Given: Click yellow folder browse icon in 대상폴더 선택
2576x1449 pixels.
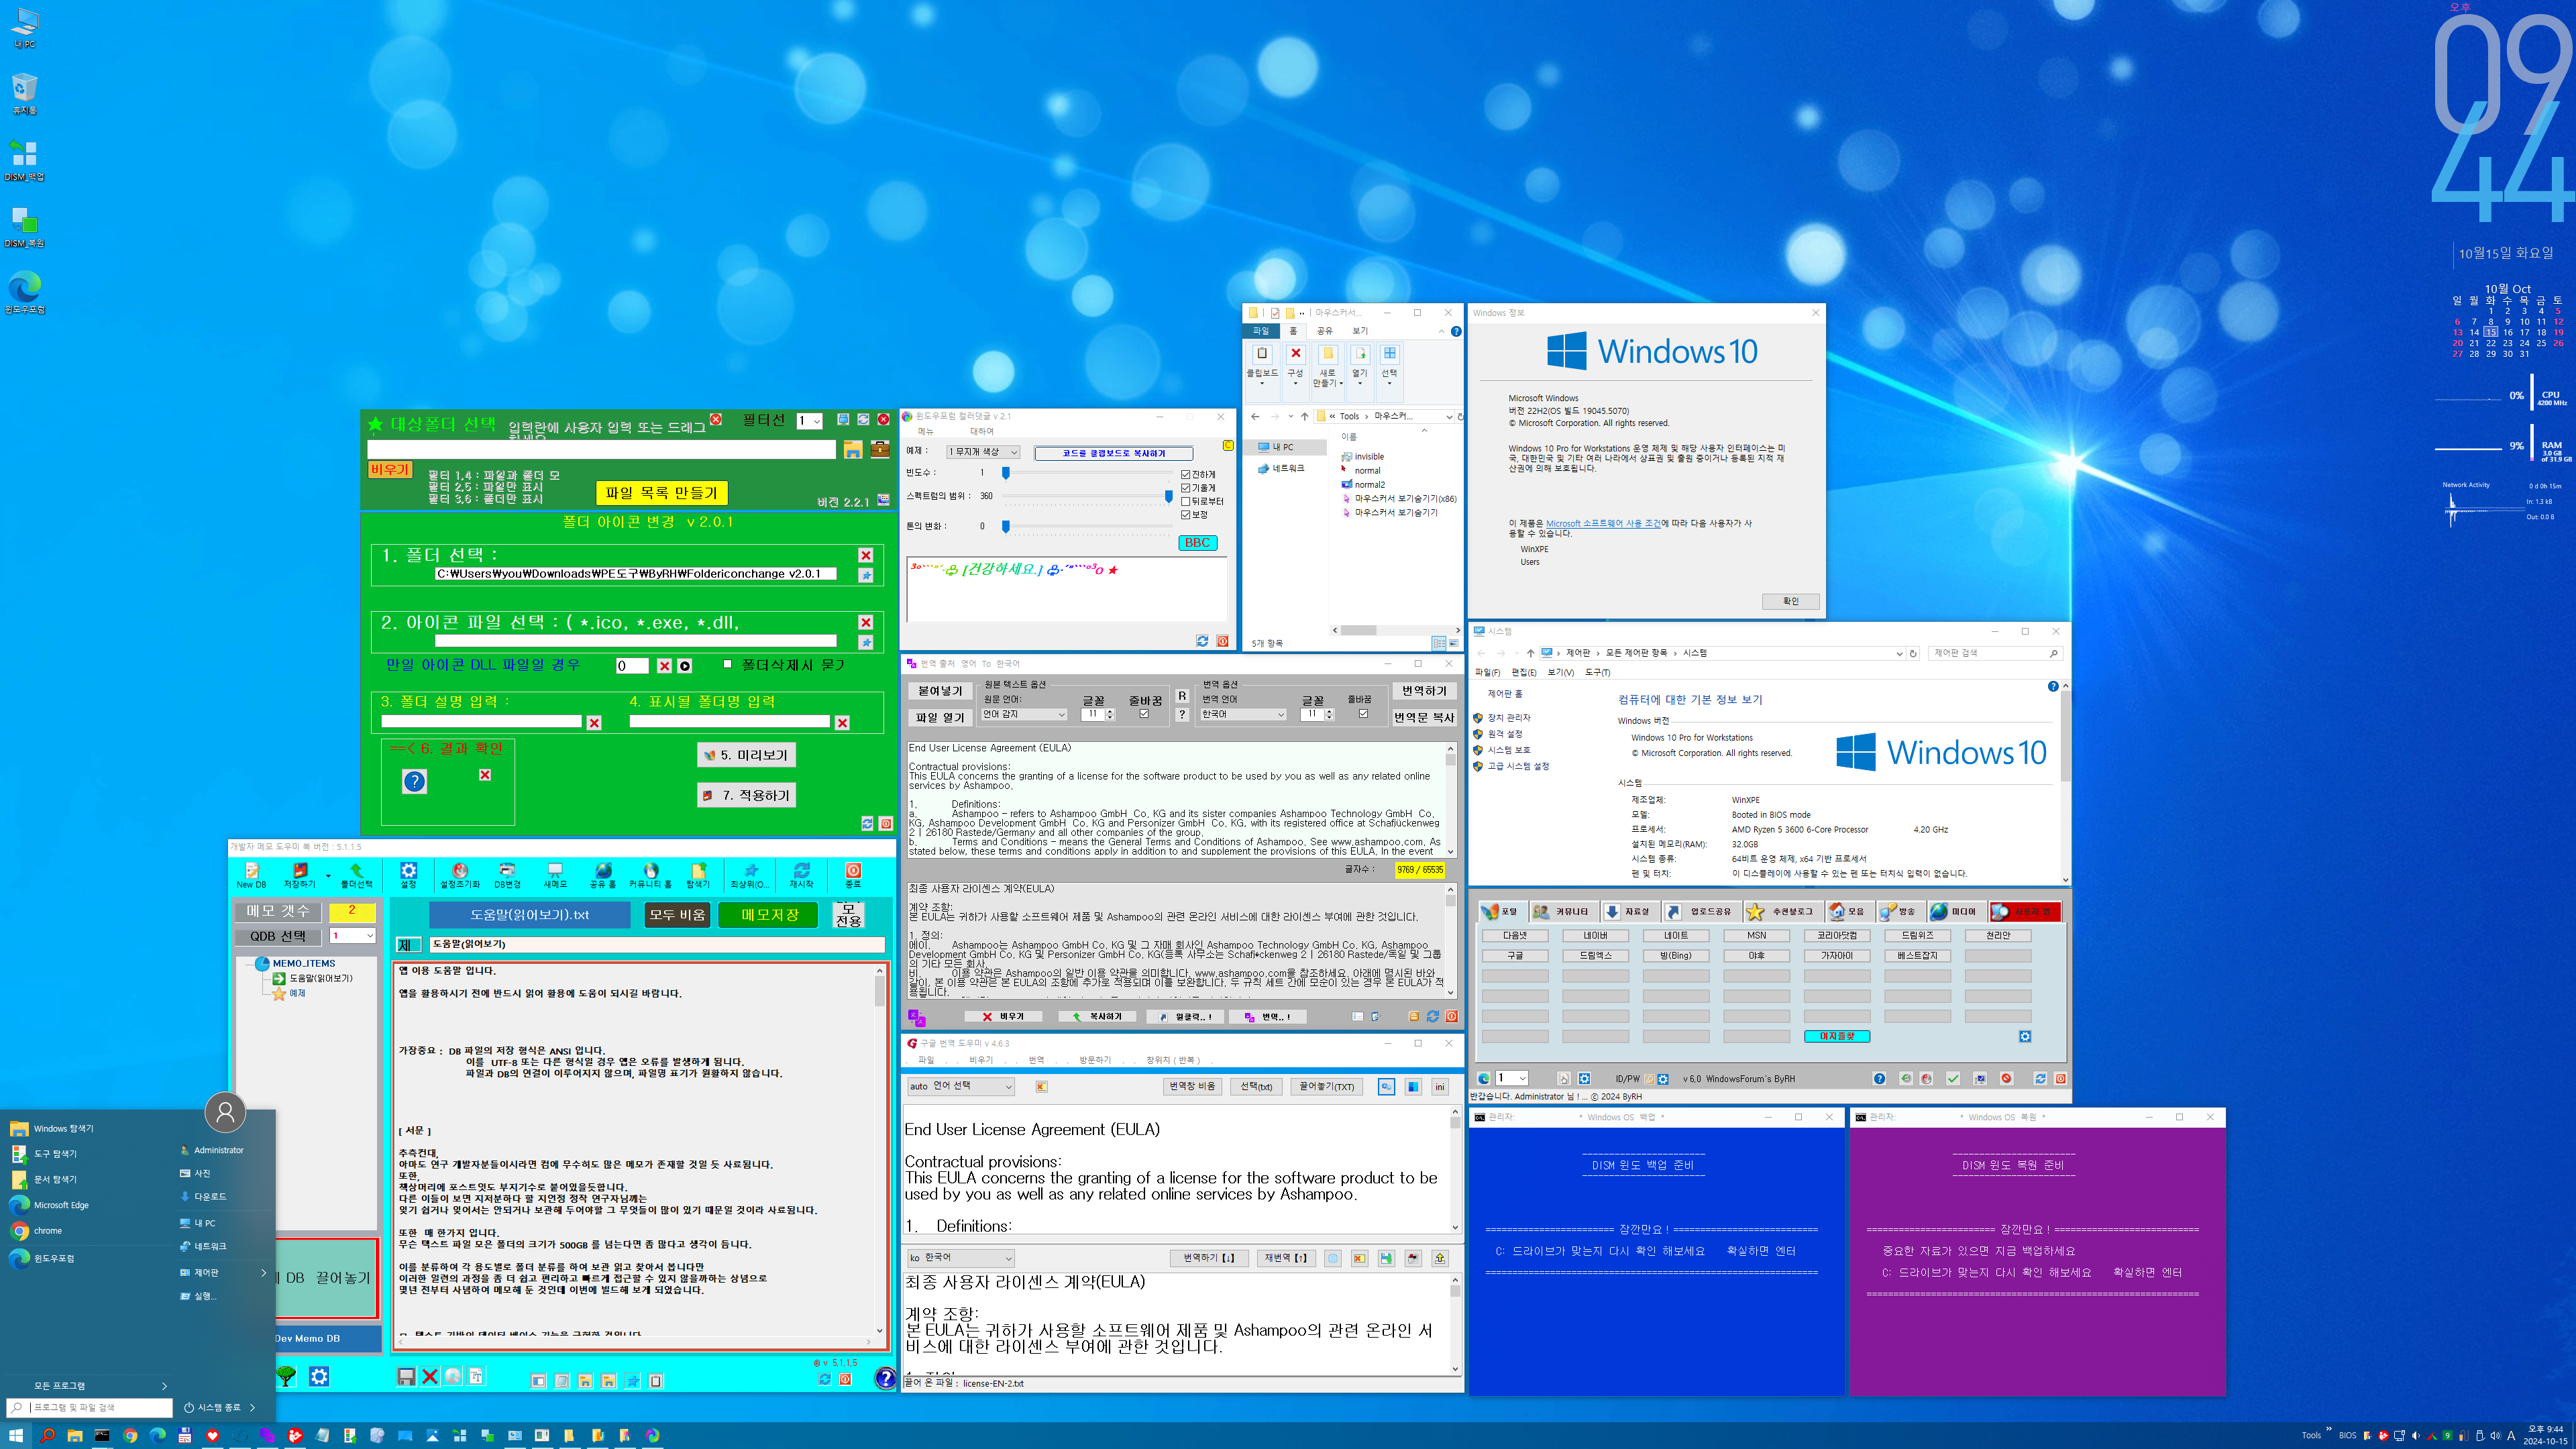Looking at the screenshot, I should point(852,449).
